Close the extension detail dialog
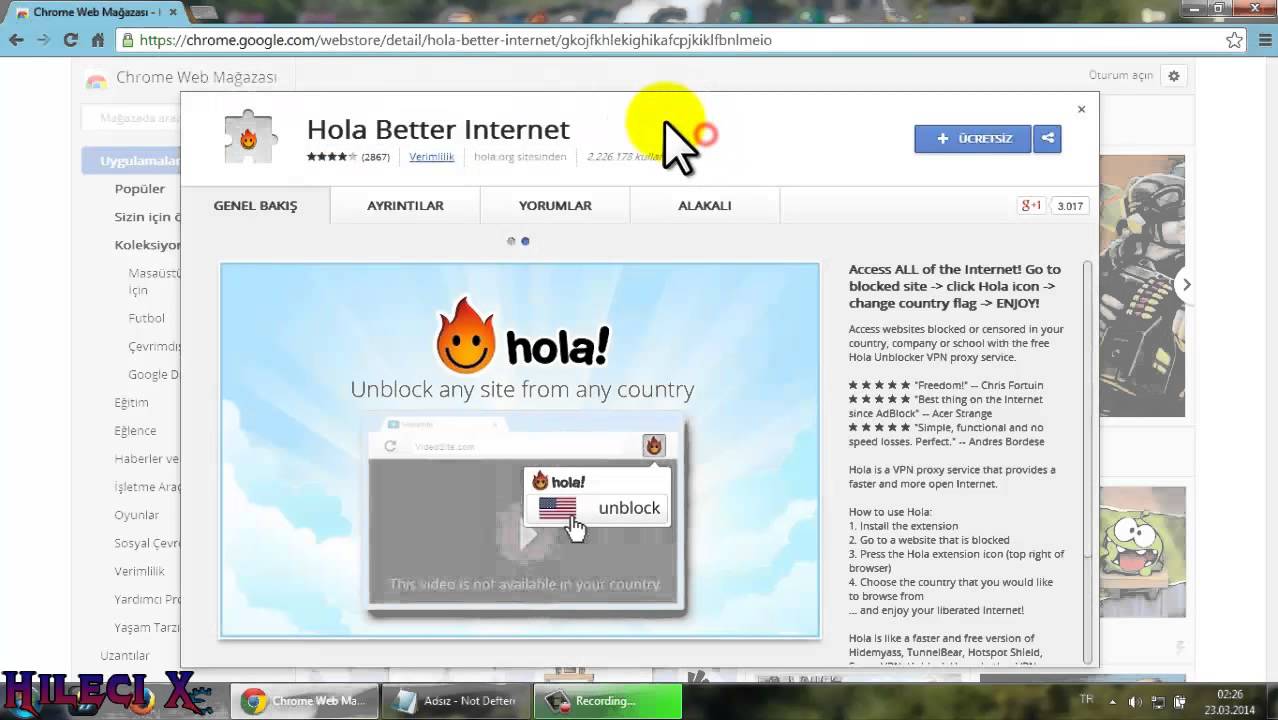The height and width of the screenshot is (720, 1278). tap(1081, 109)
